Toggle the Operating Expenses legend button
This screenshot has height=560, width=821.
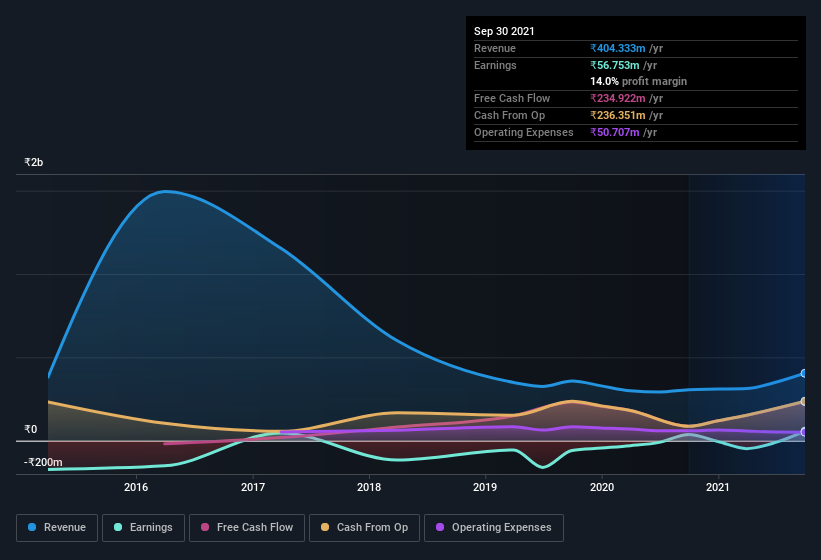point(494,528)
